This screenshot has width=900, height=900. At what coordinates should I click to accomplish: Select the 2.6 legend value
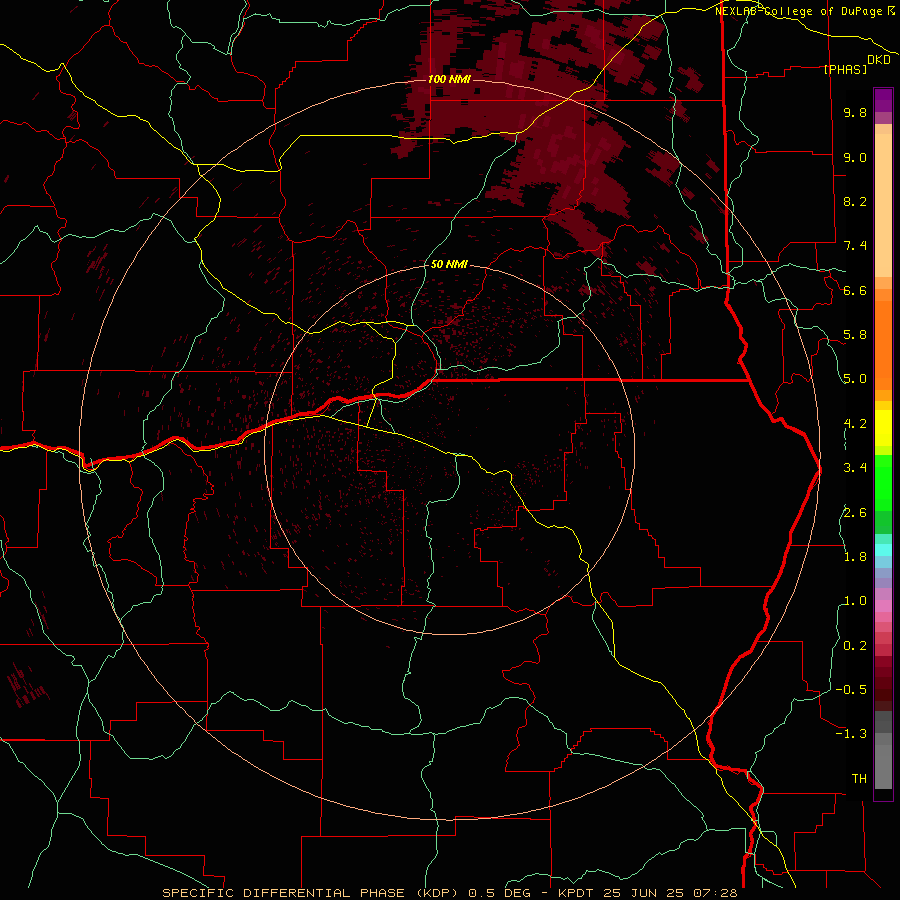855,513
